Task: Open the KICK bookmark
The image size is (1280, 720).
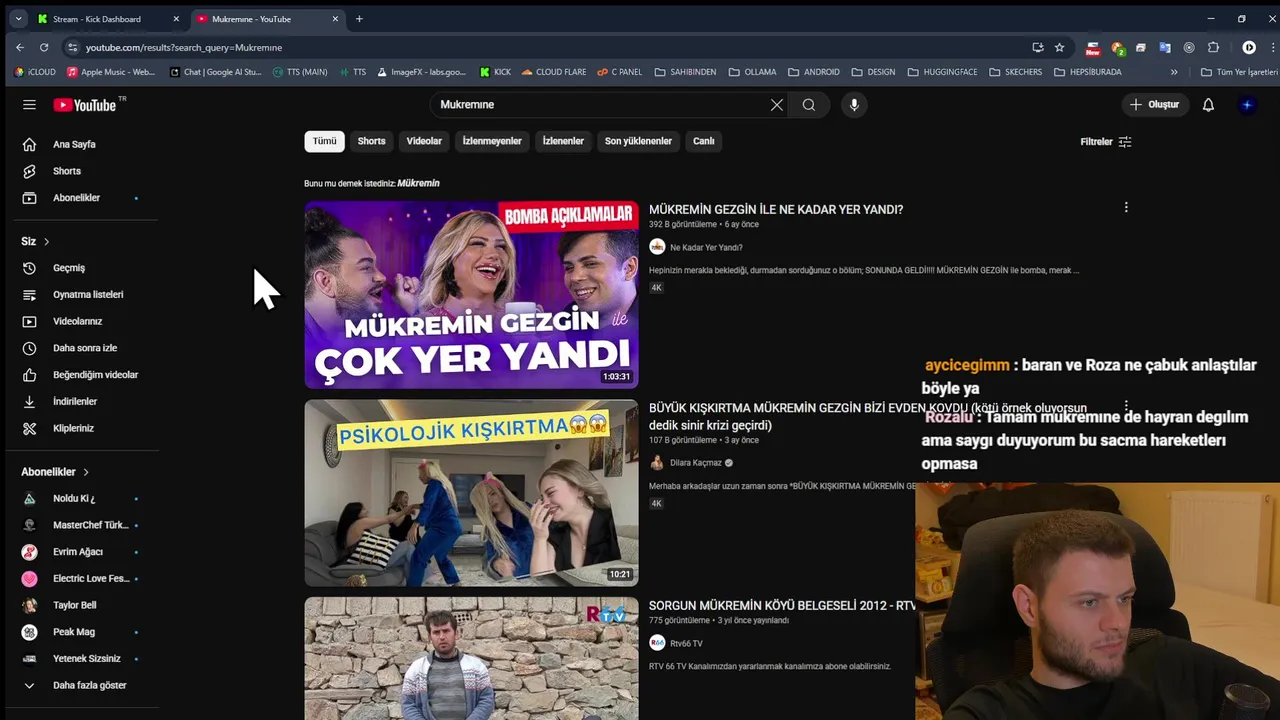Action: pyautogui.click(x=495, y=72)
